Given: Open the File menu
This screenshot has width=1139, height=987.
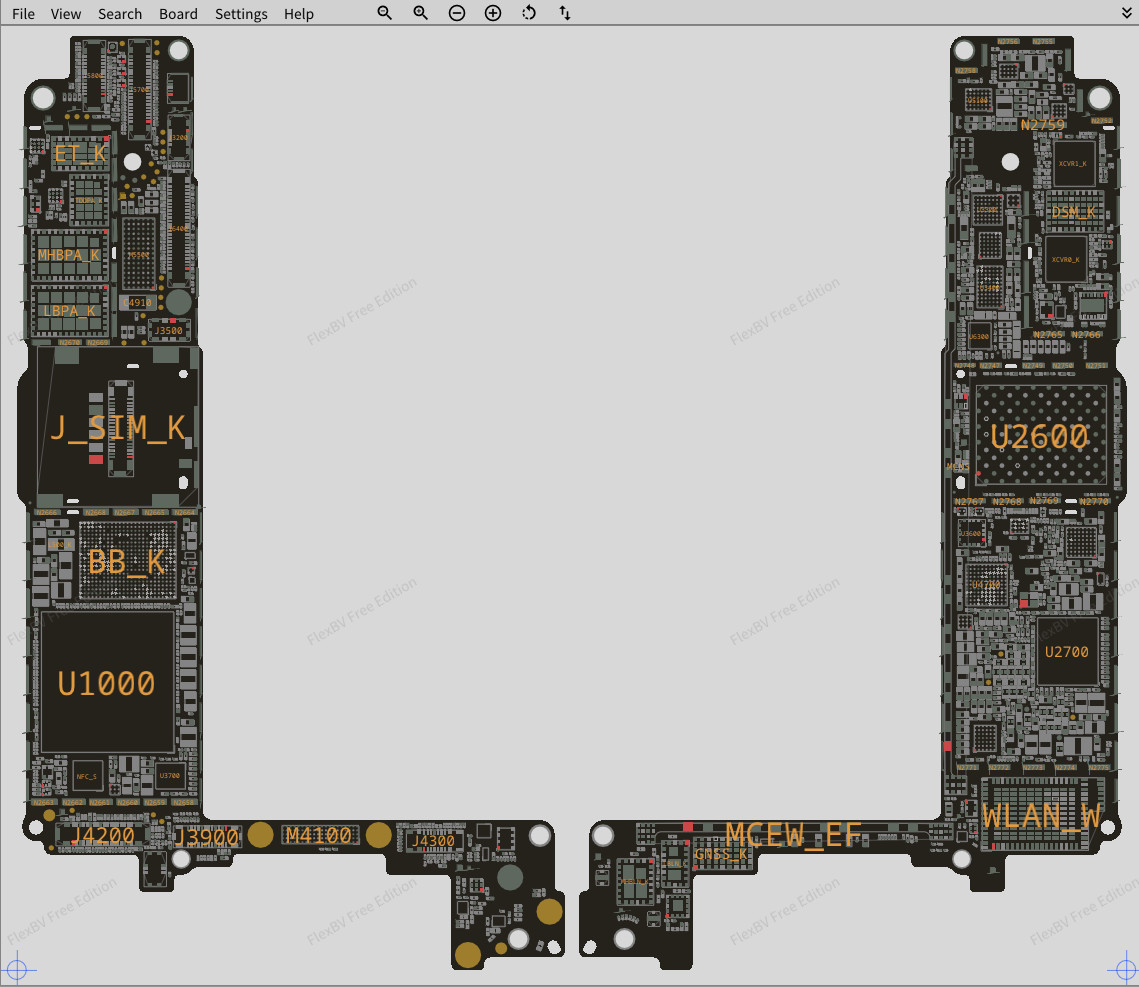Looking at the screenshot, I should pyautogui.click(x=23, y=14).
